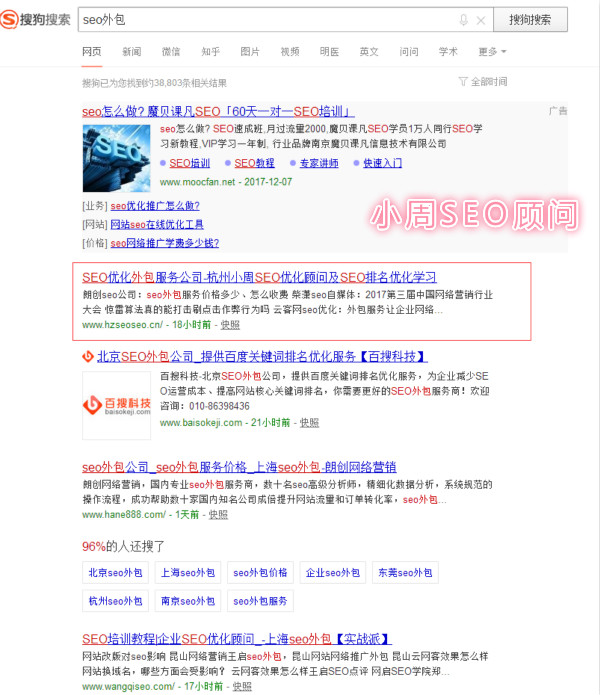
Task: Select related search 企业seo外包
Action: pyautogui.click(x=333, y=573)
